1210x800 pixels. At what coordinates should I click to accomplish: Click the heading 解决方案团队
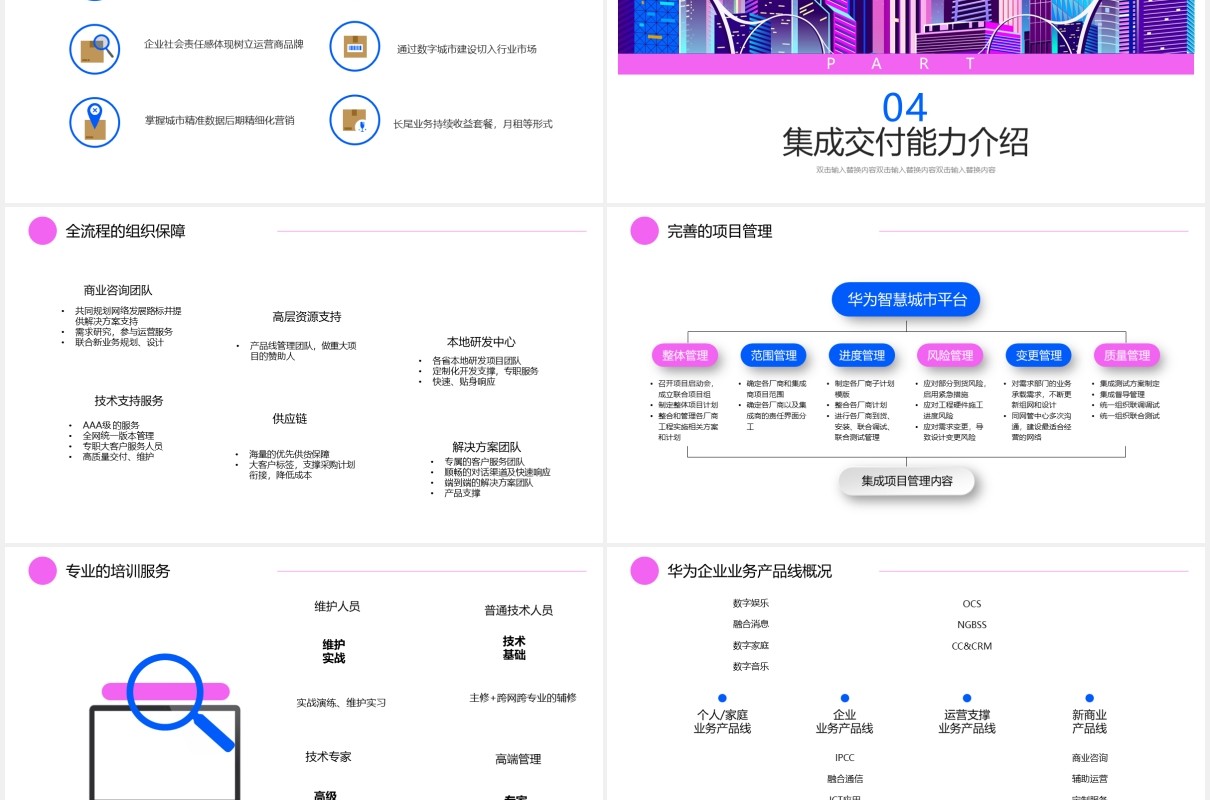click(486, 447)
